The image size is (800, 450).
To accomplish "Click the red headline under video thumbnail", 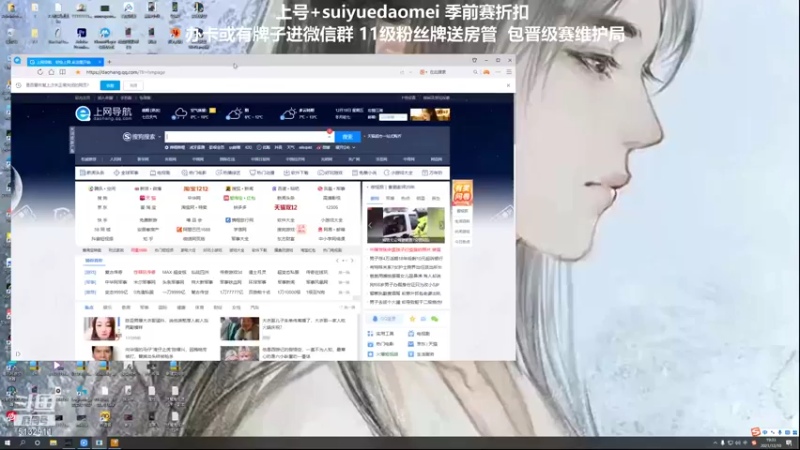I will click(405, 250).
